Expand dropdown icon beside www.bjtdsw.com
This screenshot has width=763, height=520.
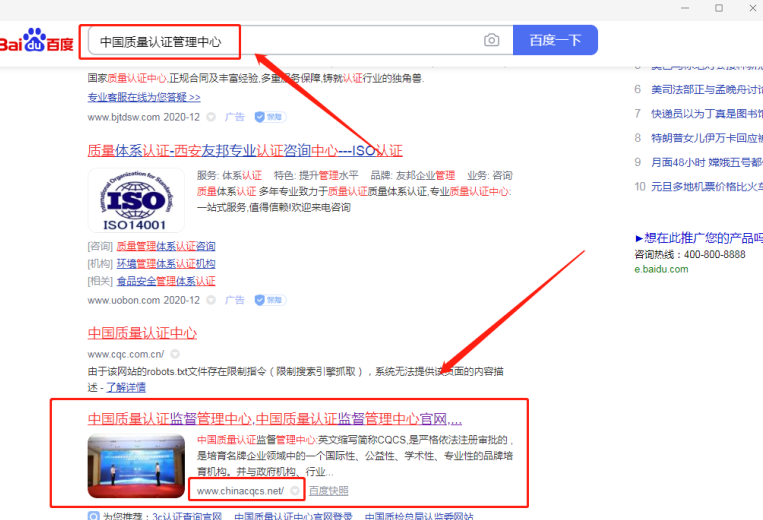(211, 117)
